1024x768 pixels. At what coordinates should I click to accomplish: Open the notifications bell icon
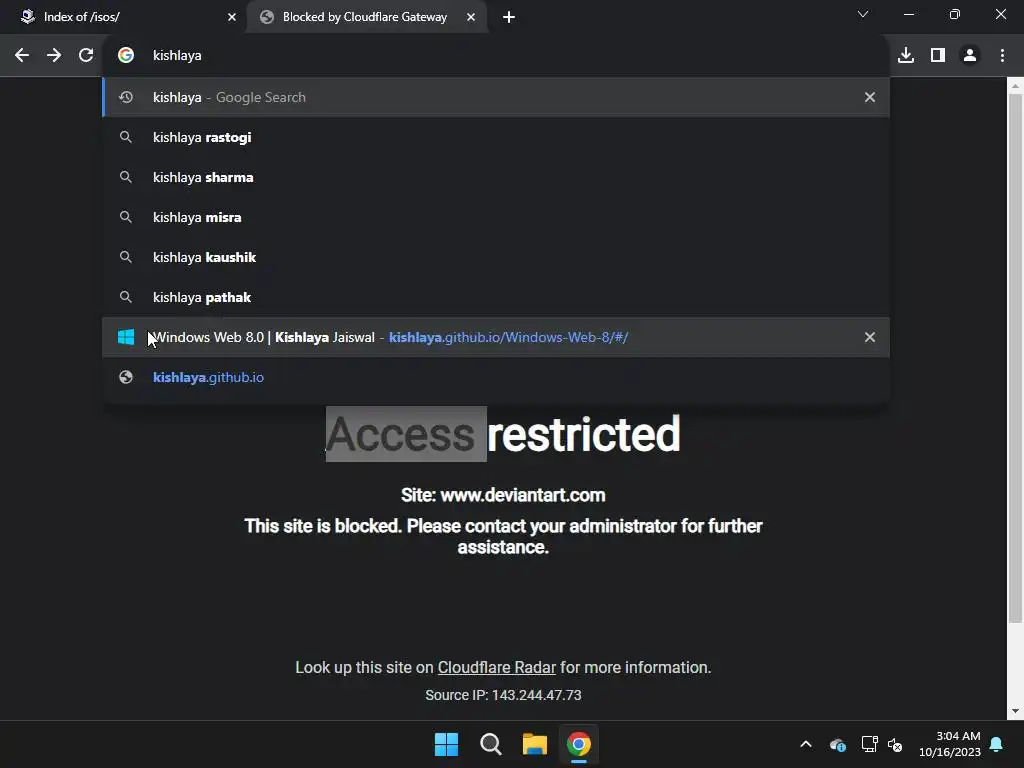(x=997, y=744)
